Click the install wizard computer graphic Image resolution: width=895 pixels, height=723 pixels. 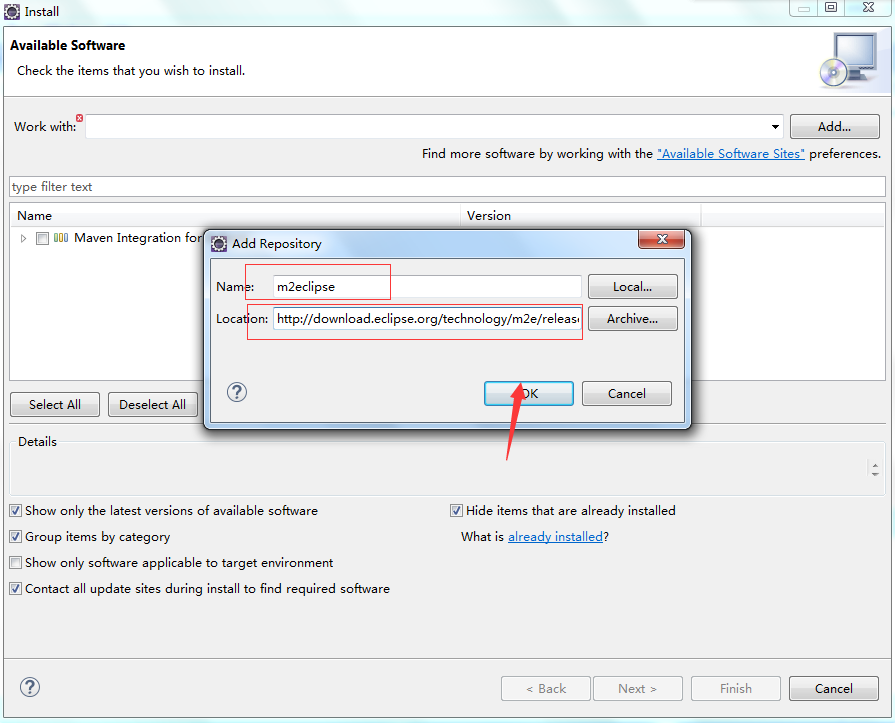[x=848, y=60]
